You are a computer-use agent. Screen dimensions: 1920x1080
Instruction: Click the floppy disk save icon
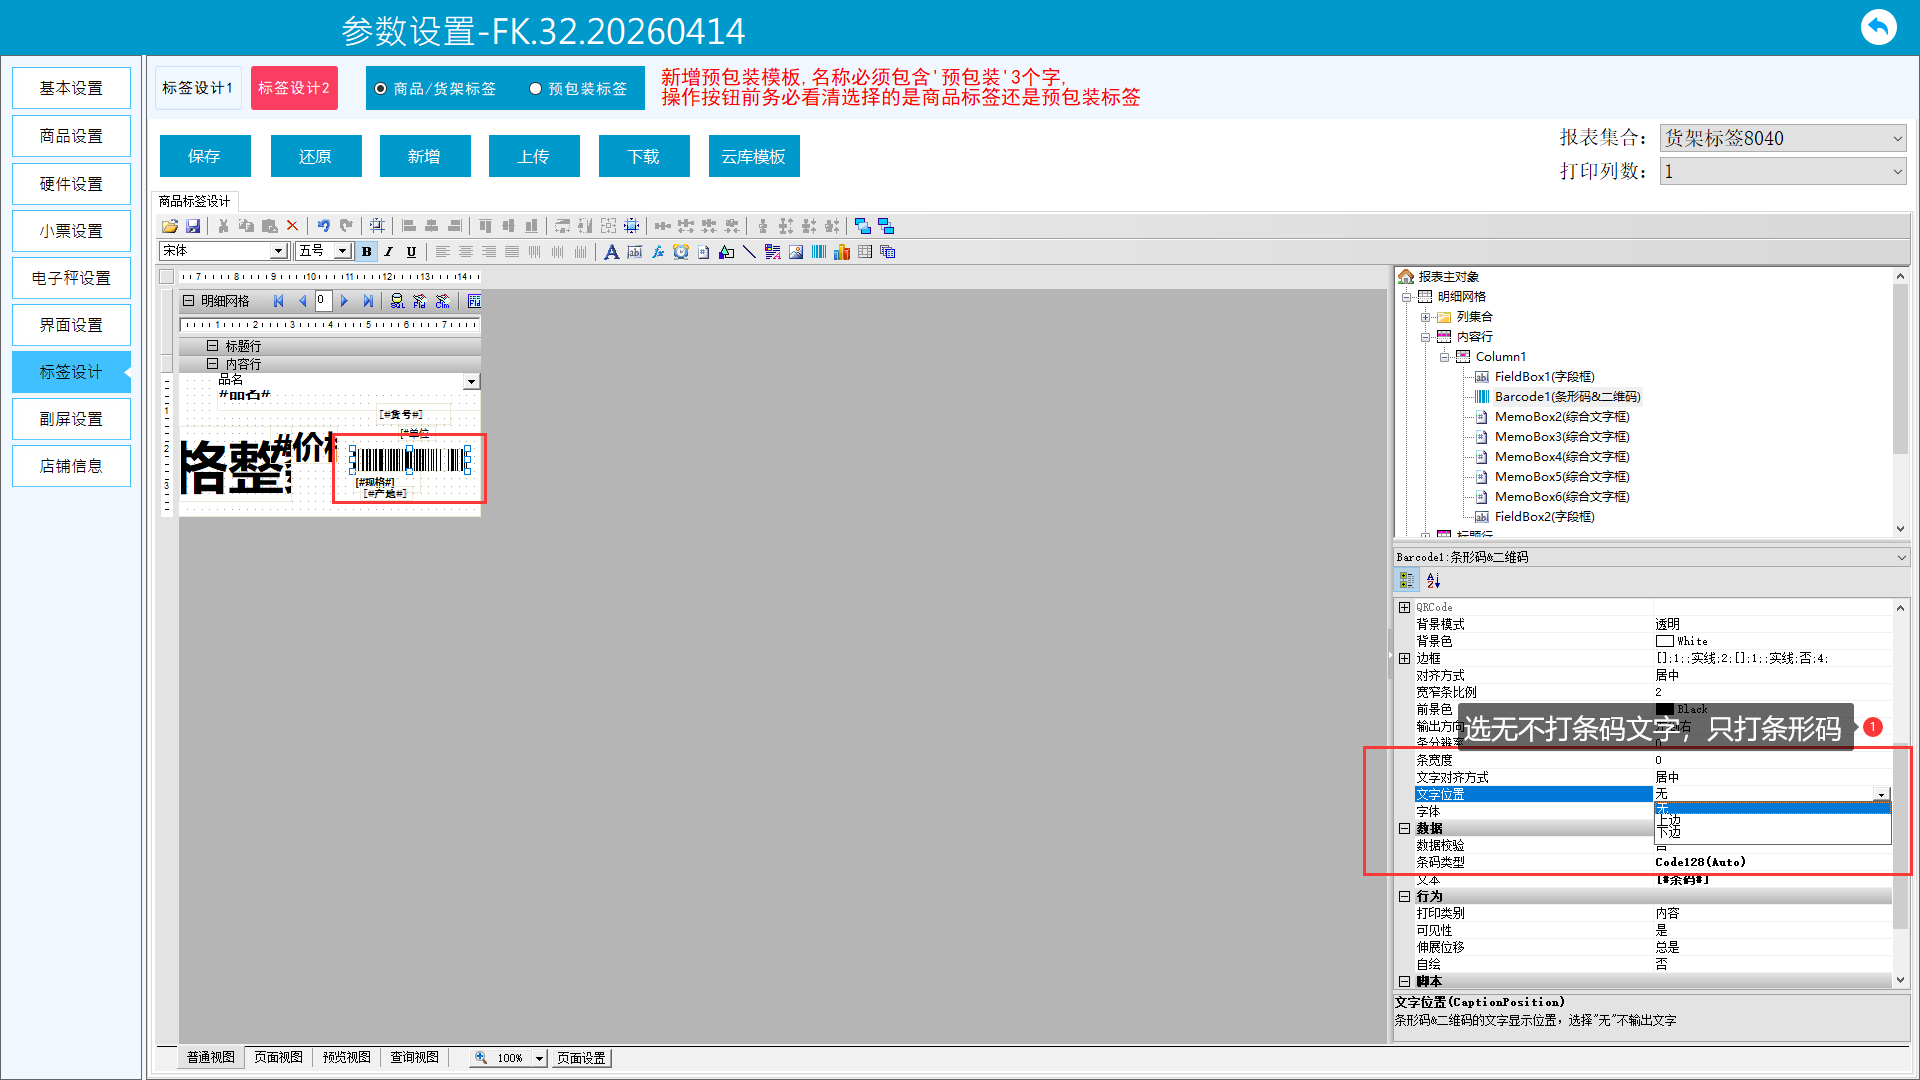pos(193,226)
